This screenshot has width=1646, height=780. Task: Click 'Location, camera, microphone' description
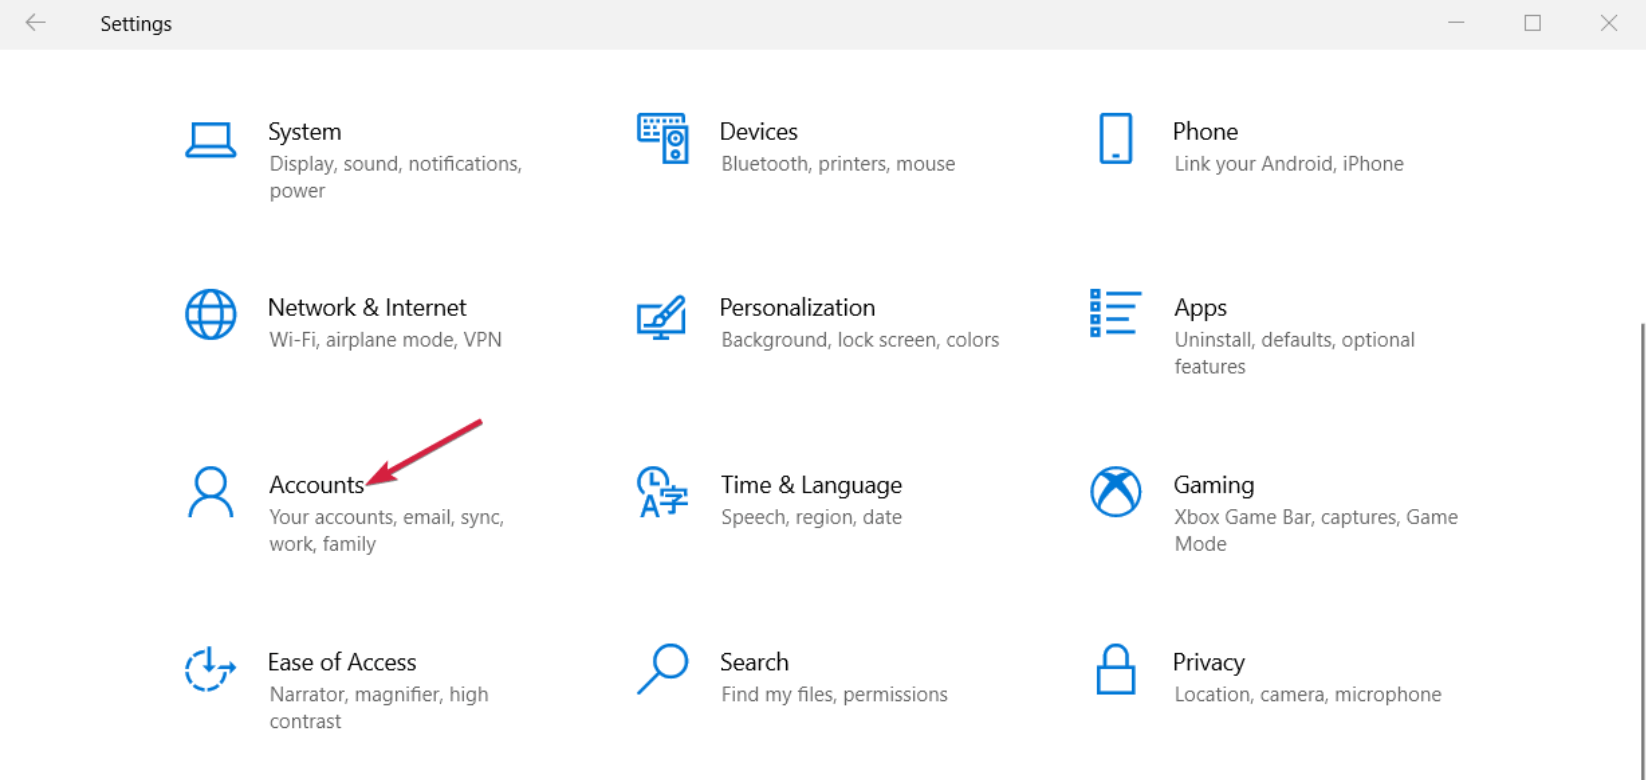1308,694
